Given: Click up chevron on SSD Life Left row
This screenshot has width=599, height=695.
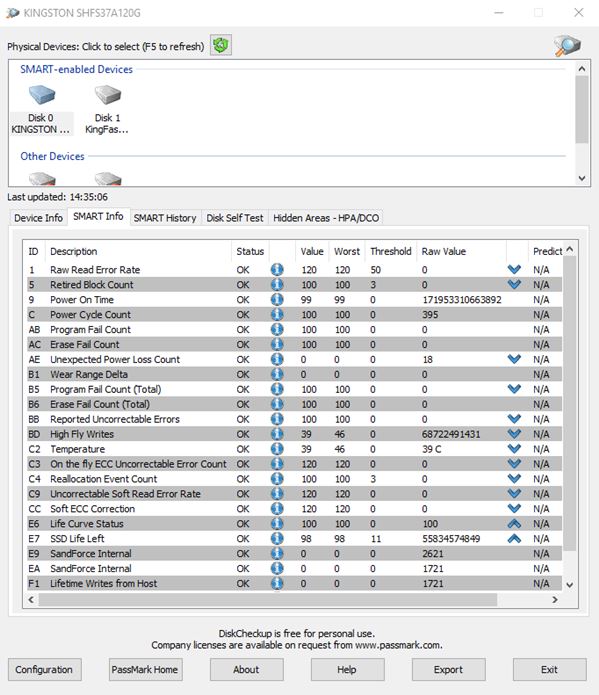Looking at the screenshot, I should (x=514, y=539).
